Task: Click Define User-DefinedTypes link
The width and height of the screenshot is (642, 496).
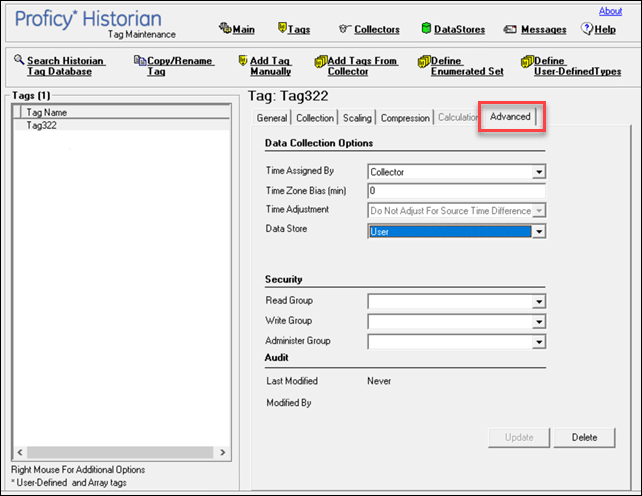Action: pos(577,66)
